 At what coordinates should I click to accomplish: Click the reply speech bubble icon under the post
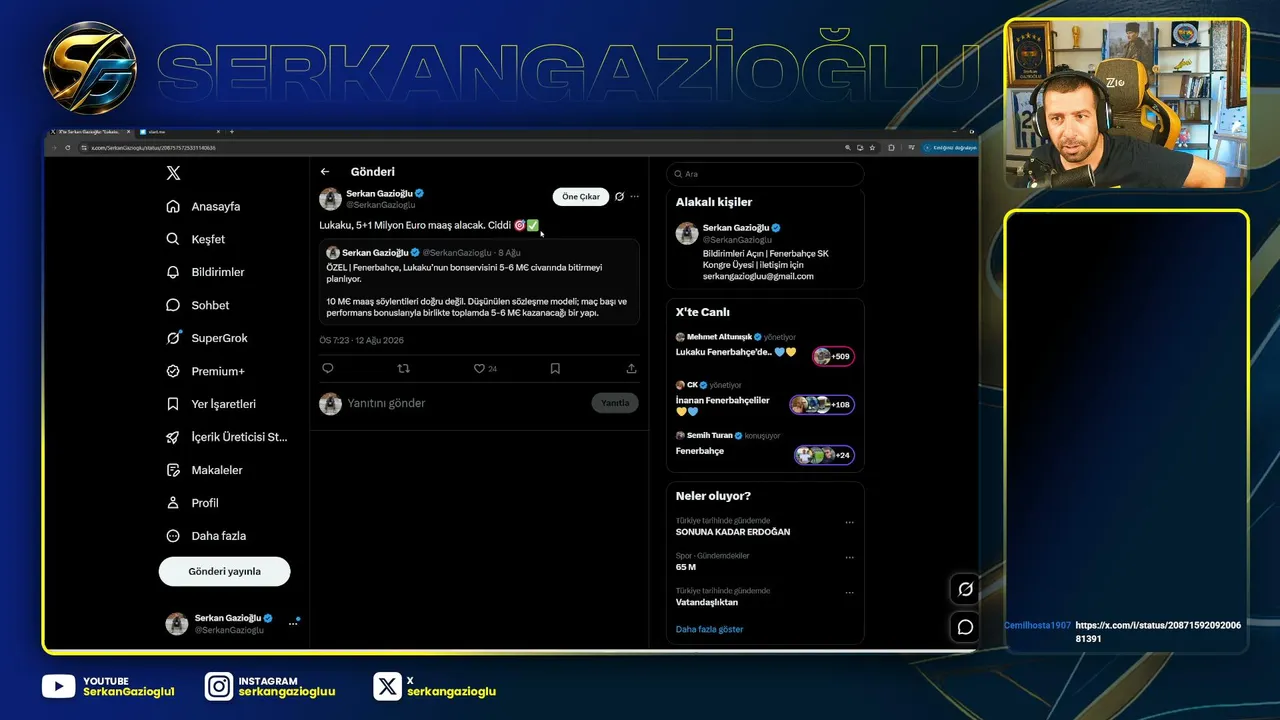(327, 368)
